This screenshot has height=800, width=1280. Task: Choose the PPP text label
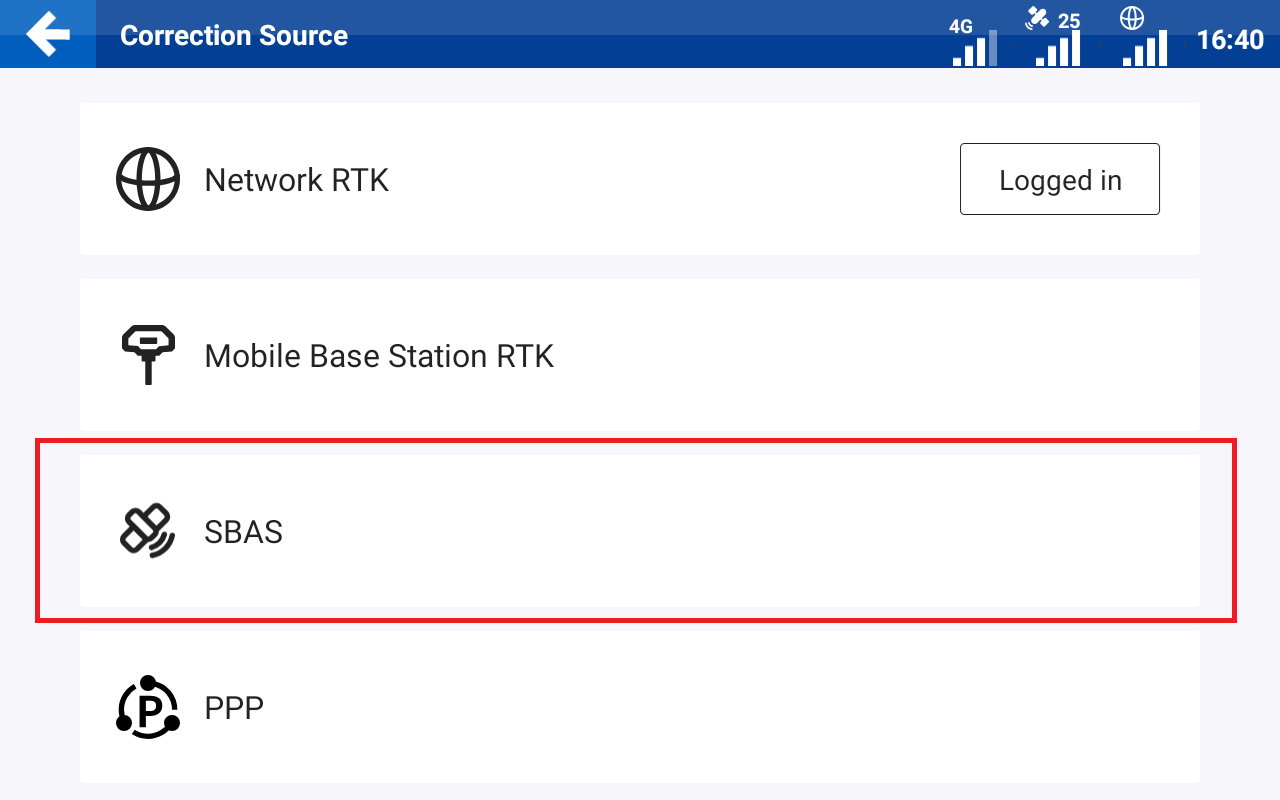(234, 708)
